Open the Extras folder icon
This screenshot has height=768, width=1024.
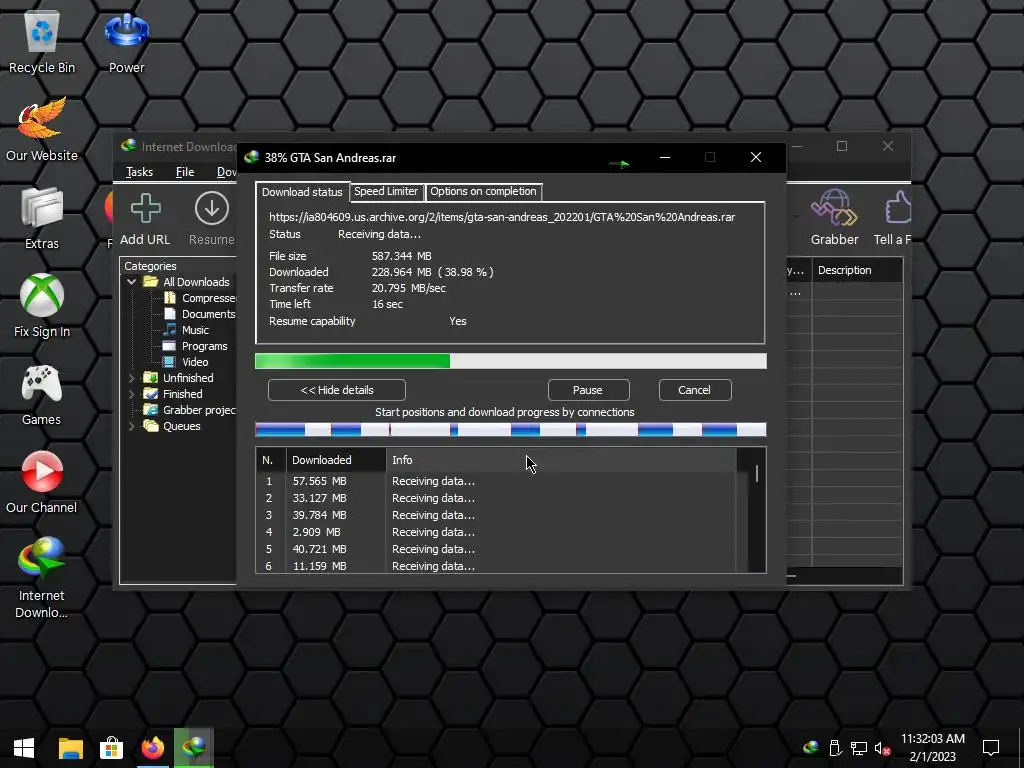(x=42, y=217)
